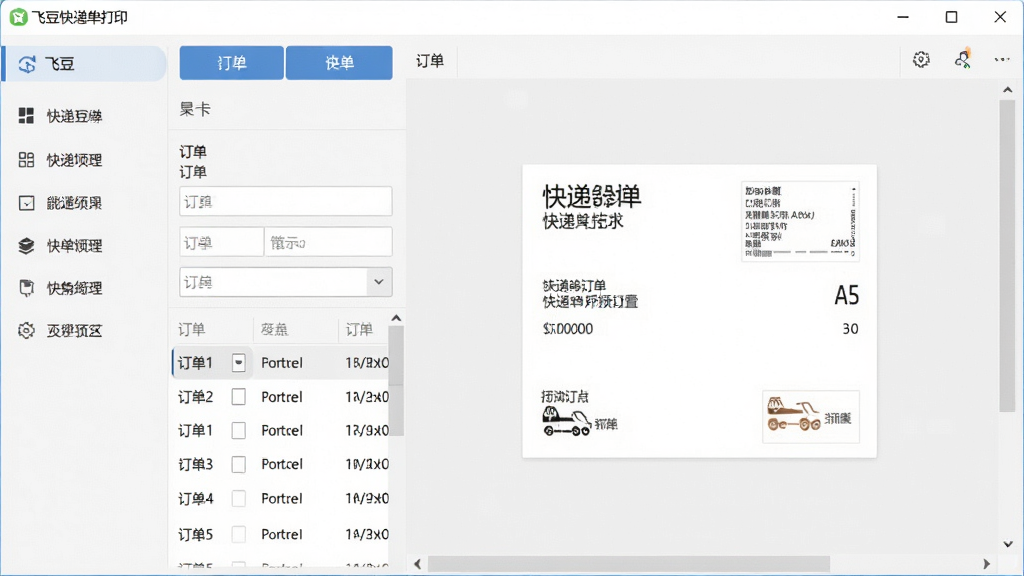Maximize the 飞豆快递单打印 window
1024x576 pixels.
[952, 17]
